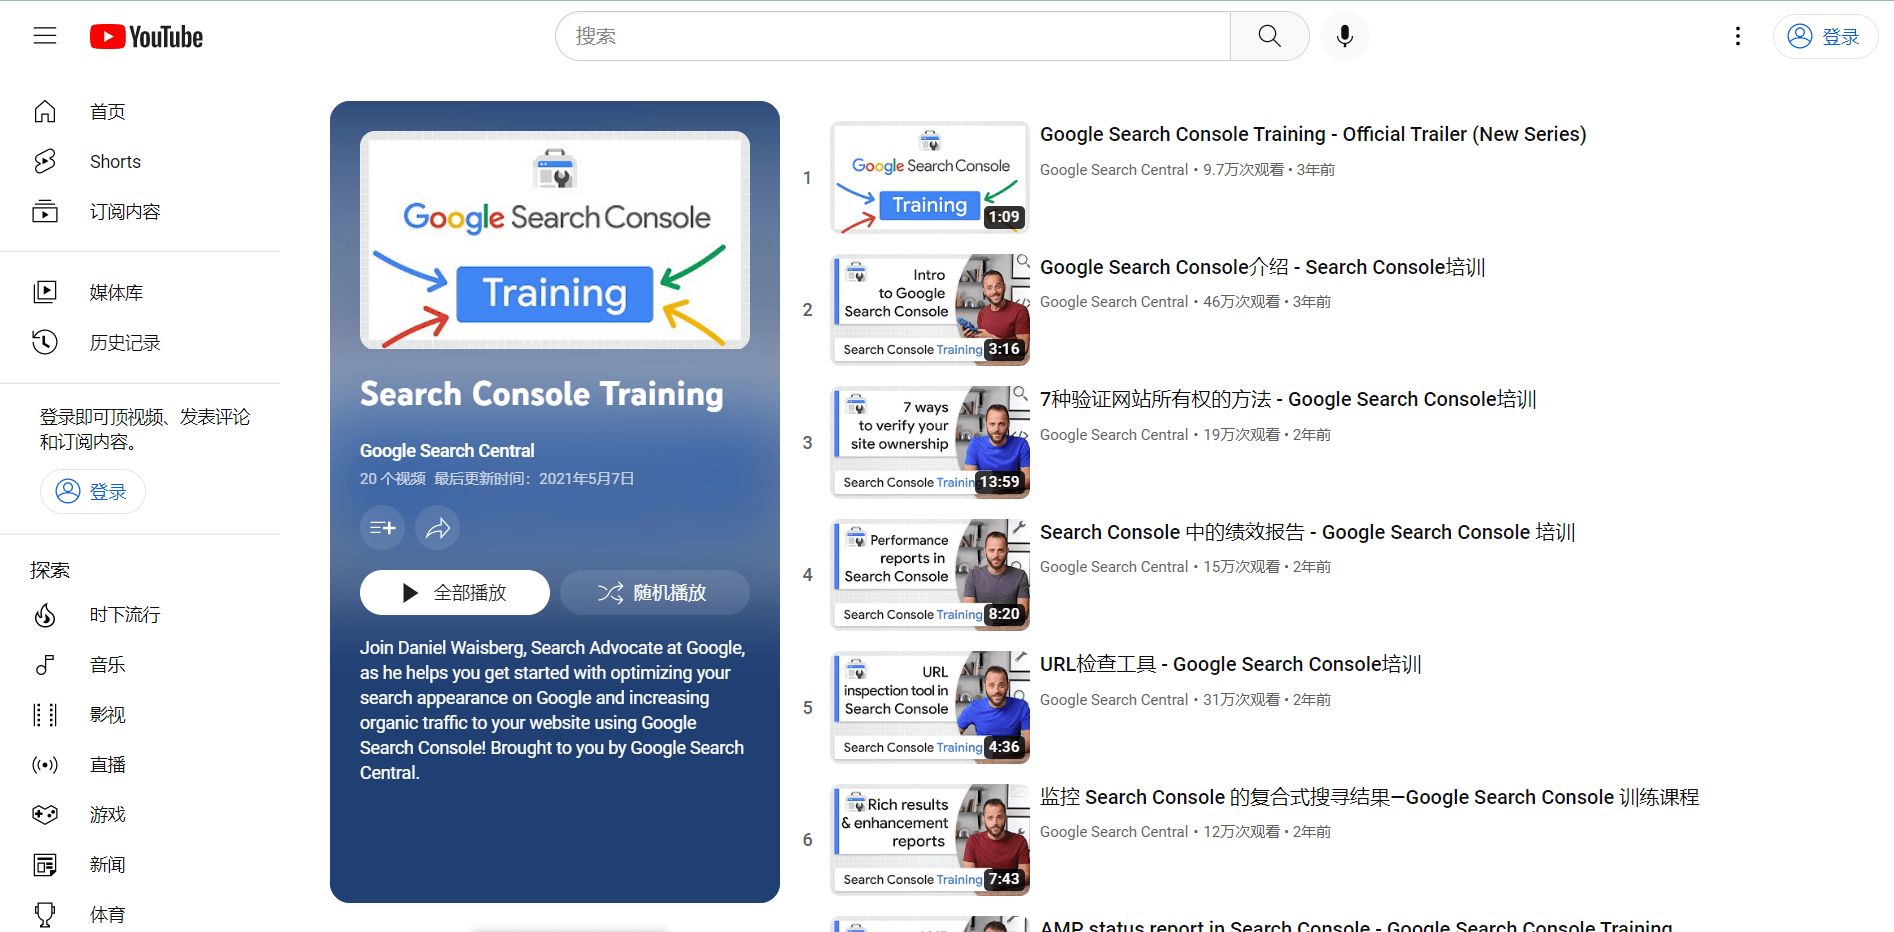Go to 首页 home in sidebar
This screenshot has height=932, width=1894.
click(140, 111)
